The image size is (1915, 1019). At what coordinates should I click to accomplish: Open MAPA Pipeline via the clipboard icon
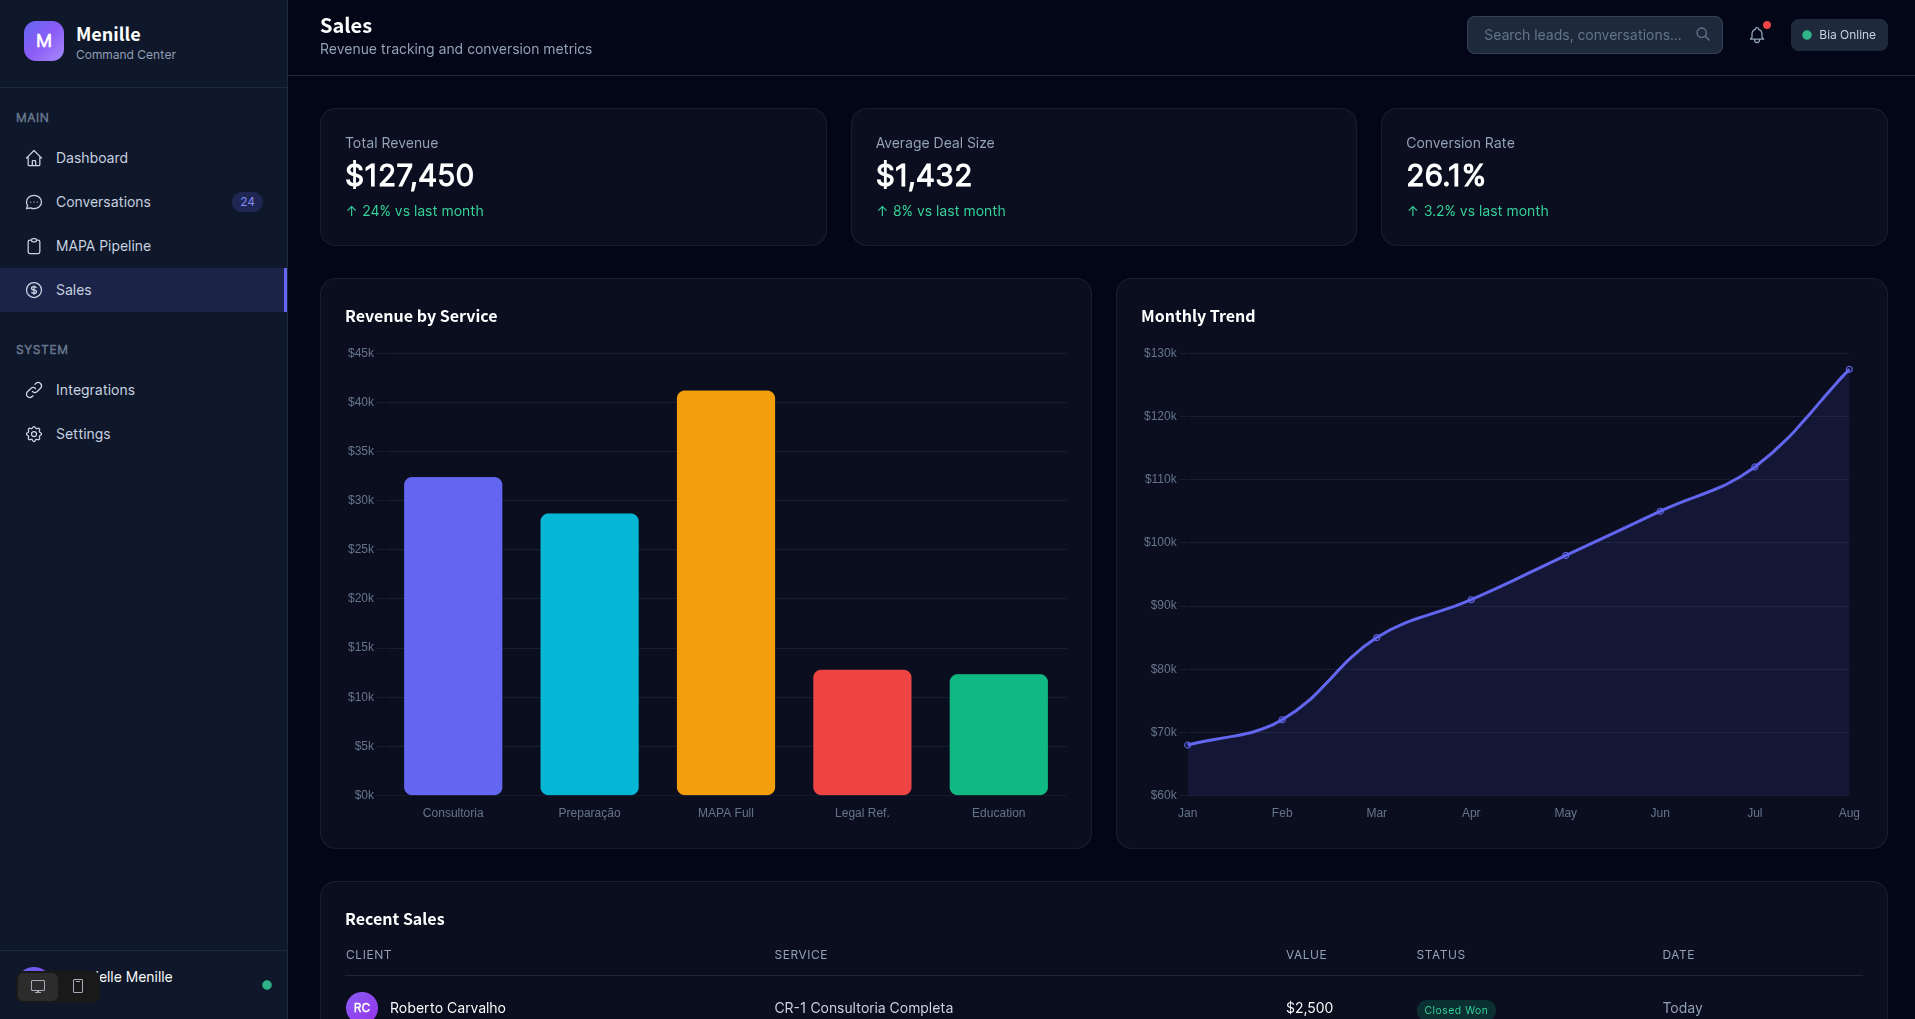pyautogui.click(x=34, y=246)
